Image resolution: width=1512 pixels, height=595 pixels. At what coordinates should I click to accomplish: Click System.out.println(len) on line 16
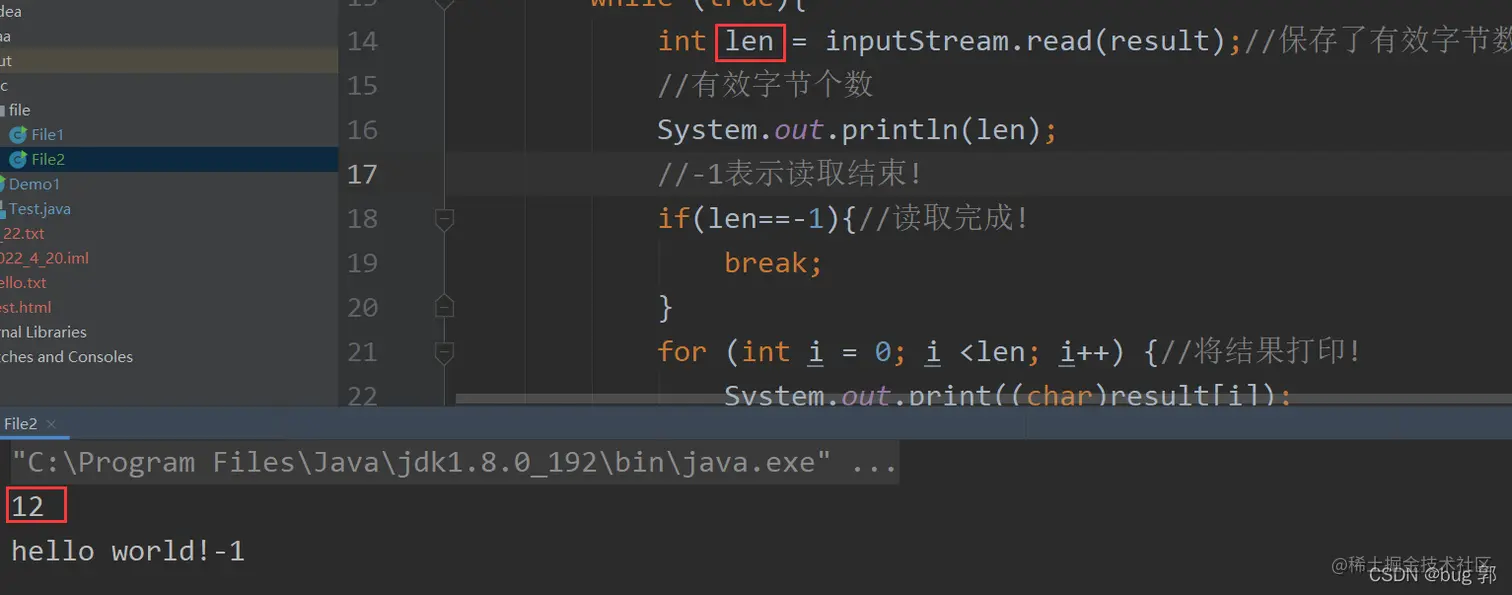(857, 130)
